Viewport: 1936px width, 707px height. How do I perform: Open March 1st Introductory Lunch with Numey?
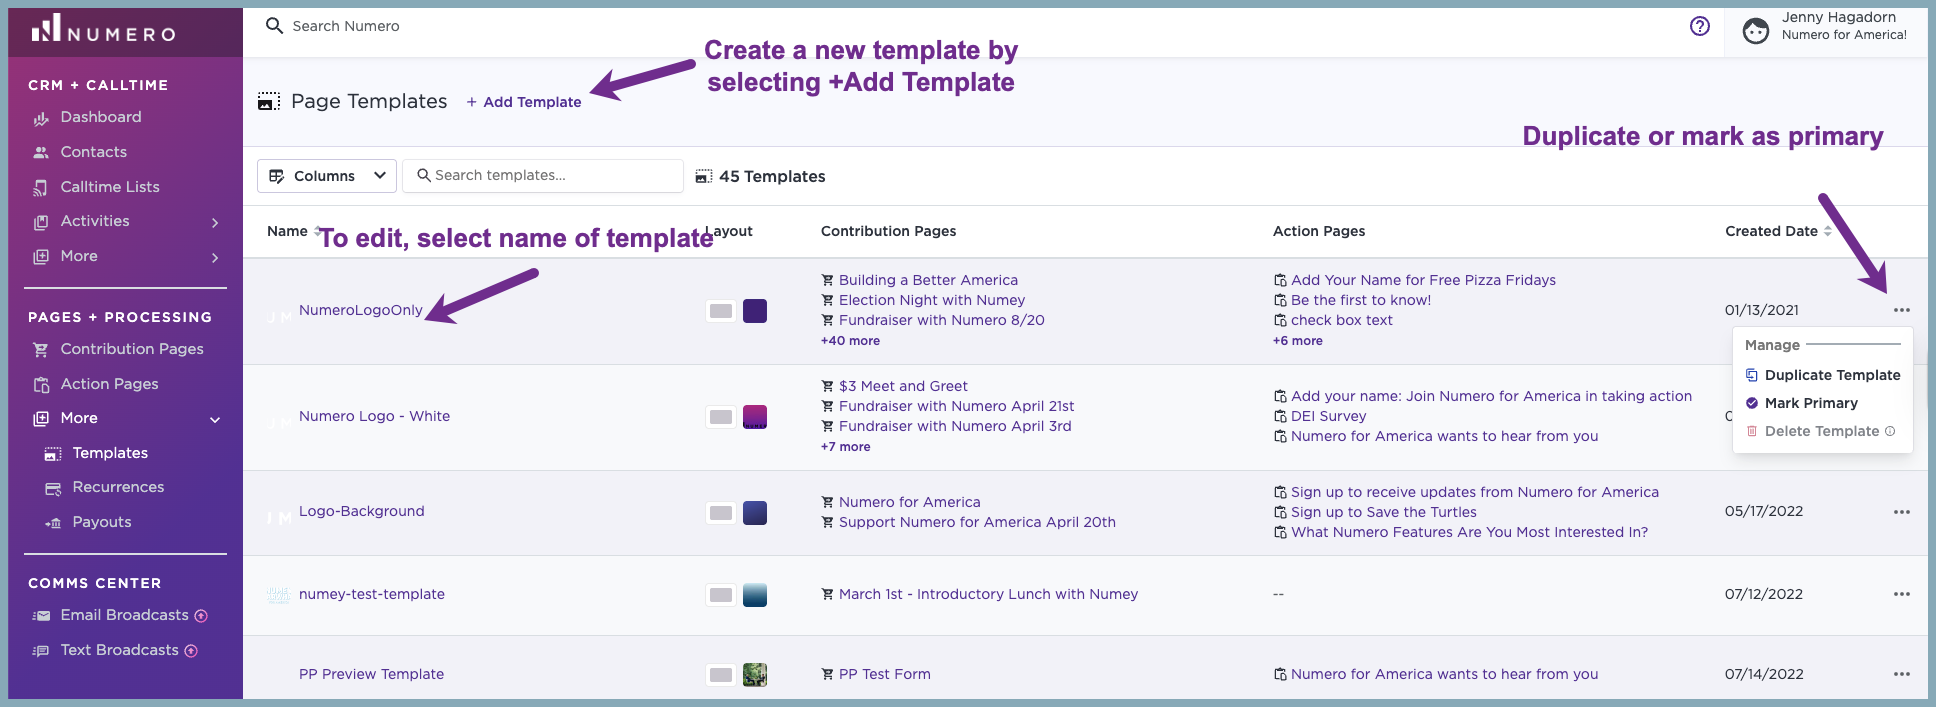[988, 594]
